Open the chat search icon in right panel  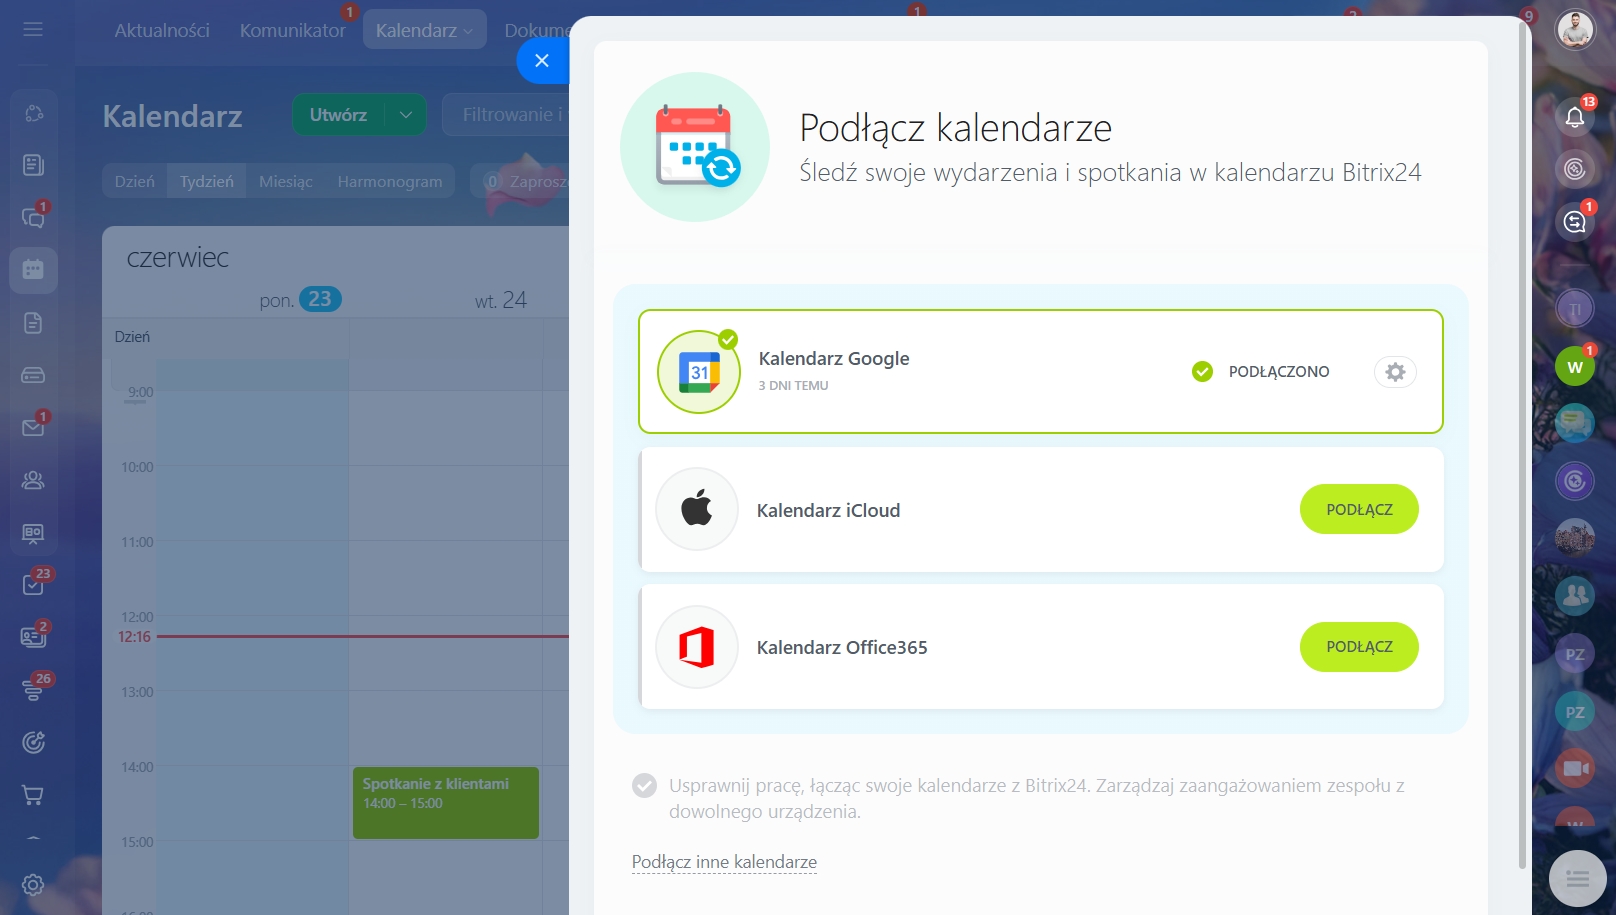1575,221
